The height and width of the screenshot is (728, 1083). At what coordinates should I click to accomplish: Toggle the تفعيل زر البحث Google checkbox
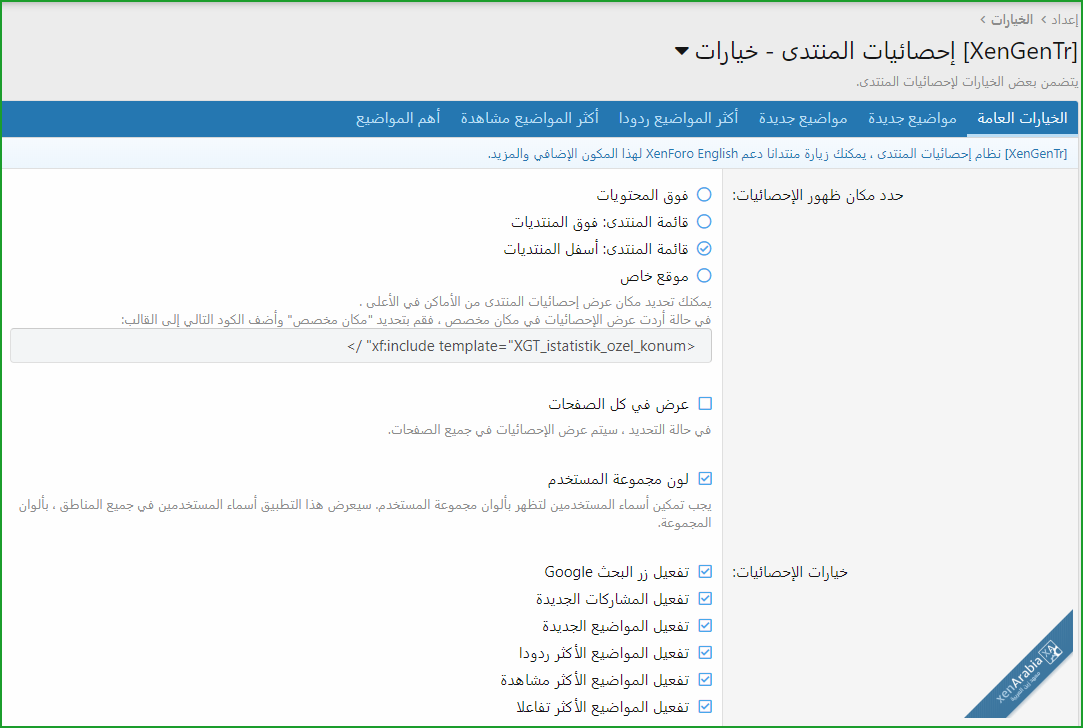(x=705, y=572)
